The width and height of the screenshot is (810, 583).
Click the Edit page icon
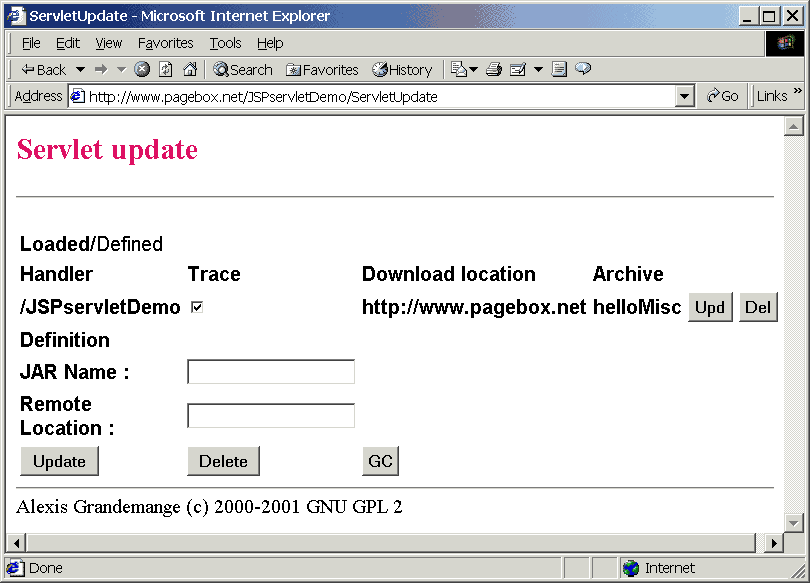[518, 69]
